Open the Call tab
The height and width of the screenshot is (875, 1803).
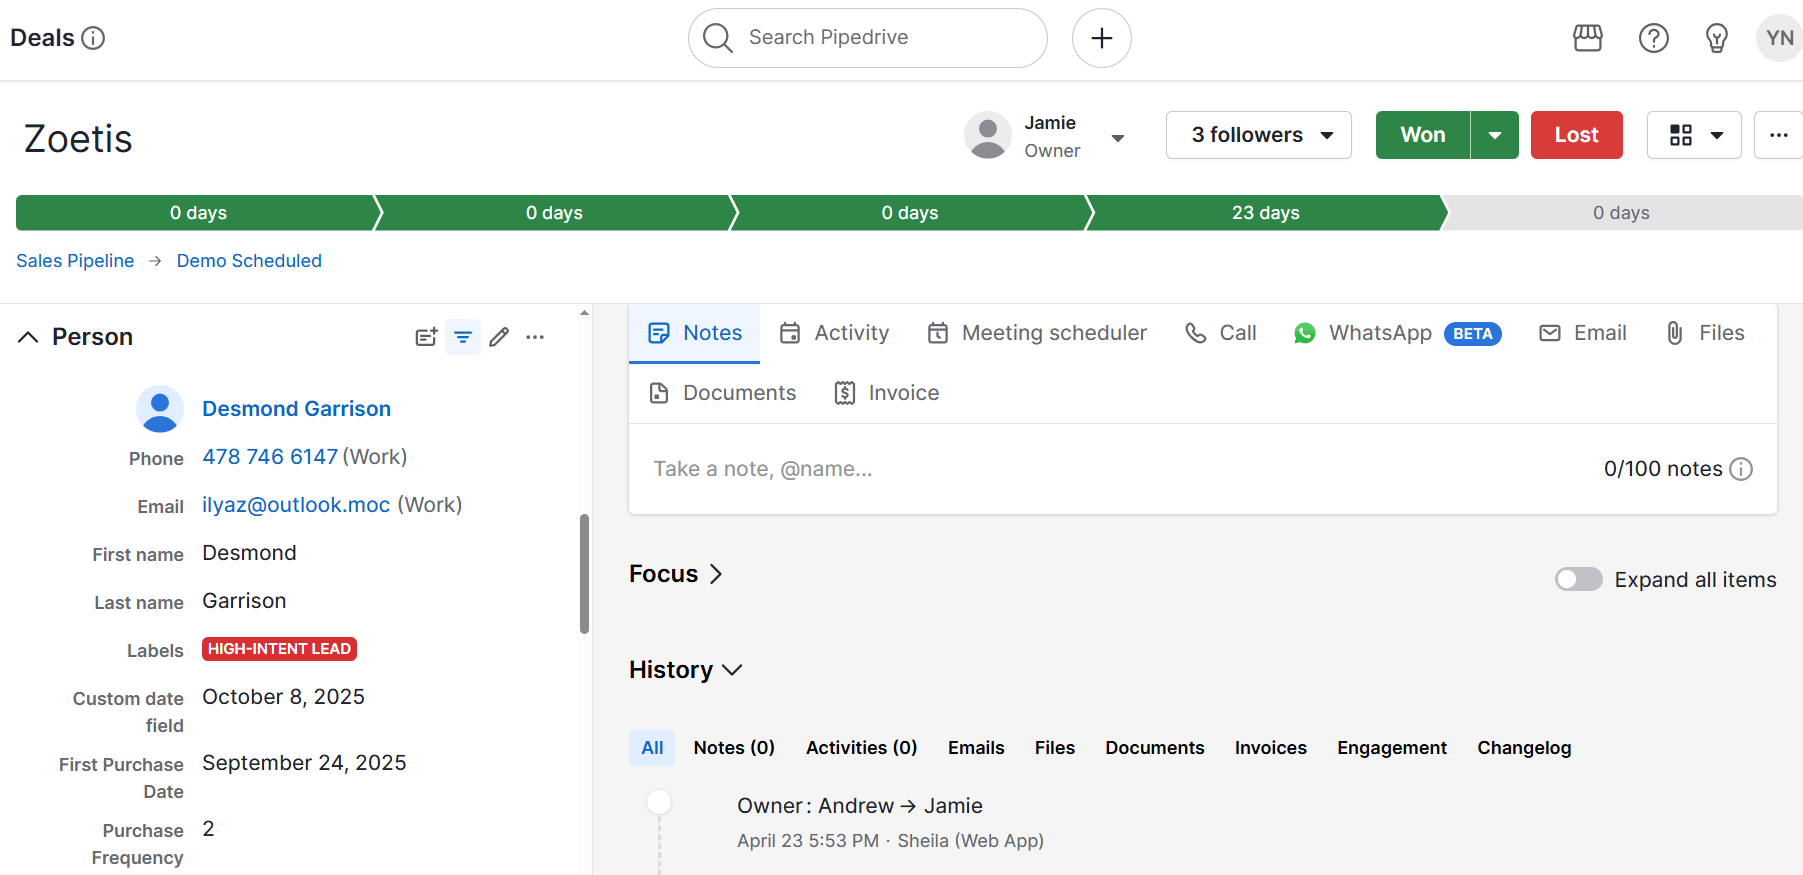pyautogui.click(x=1220, y=333)
